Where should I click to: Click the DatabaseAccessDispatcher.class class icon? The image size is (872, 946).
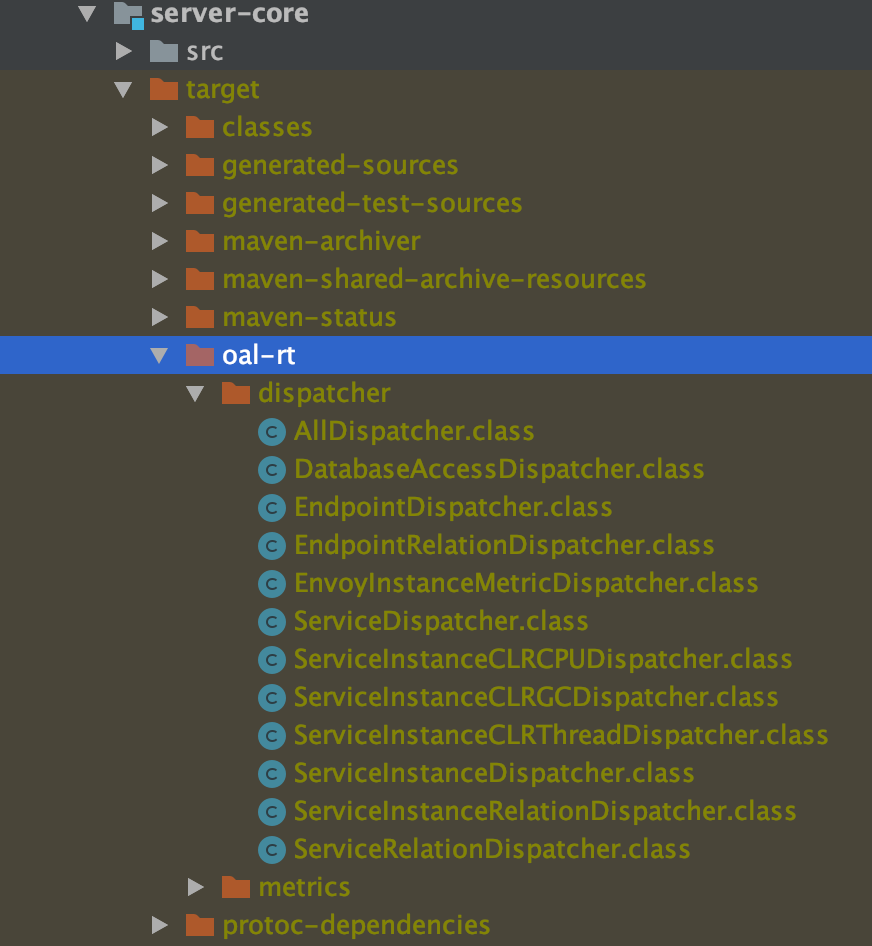[x=272, y=470]
